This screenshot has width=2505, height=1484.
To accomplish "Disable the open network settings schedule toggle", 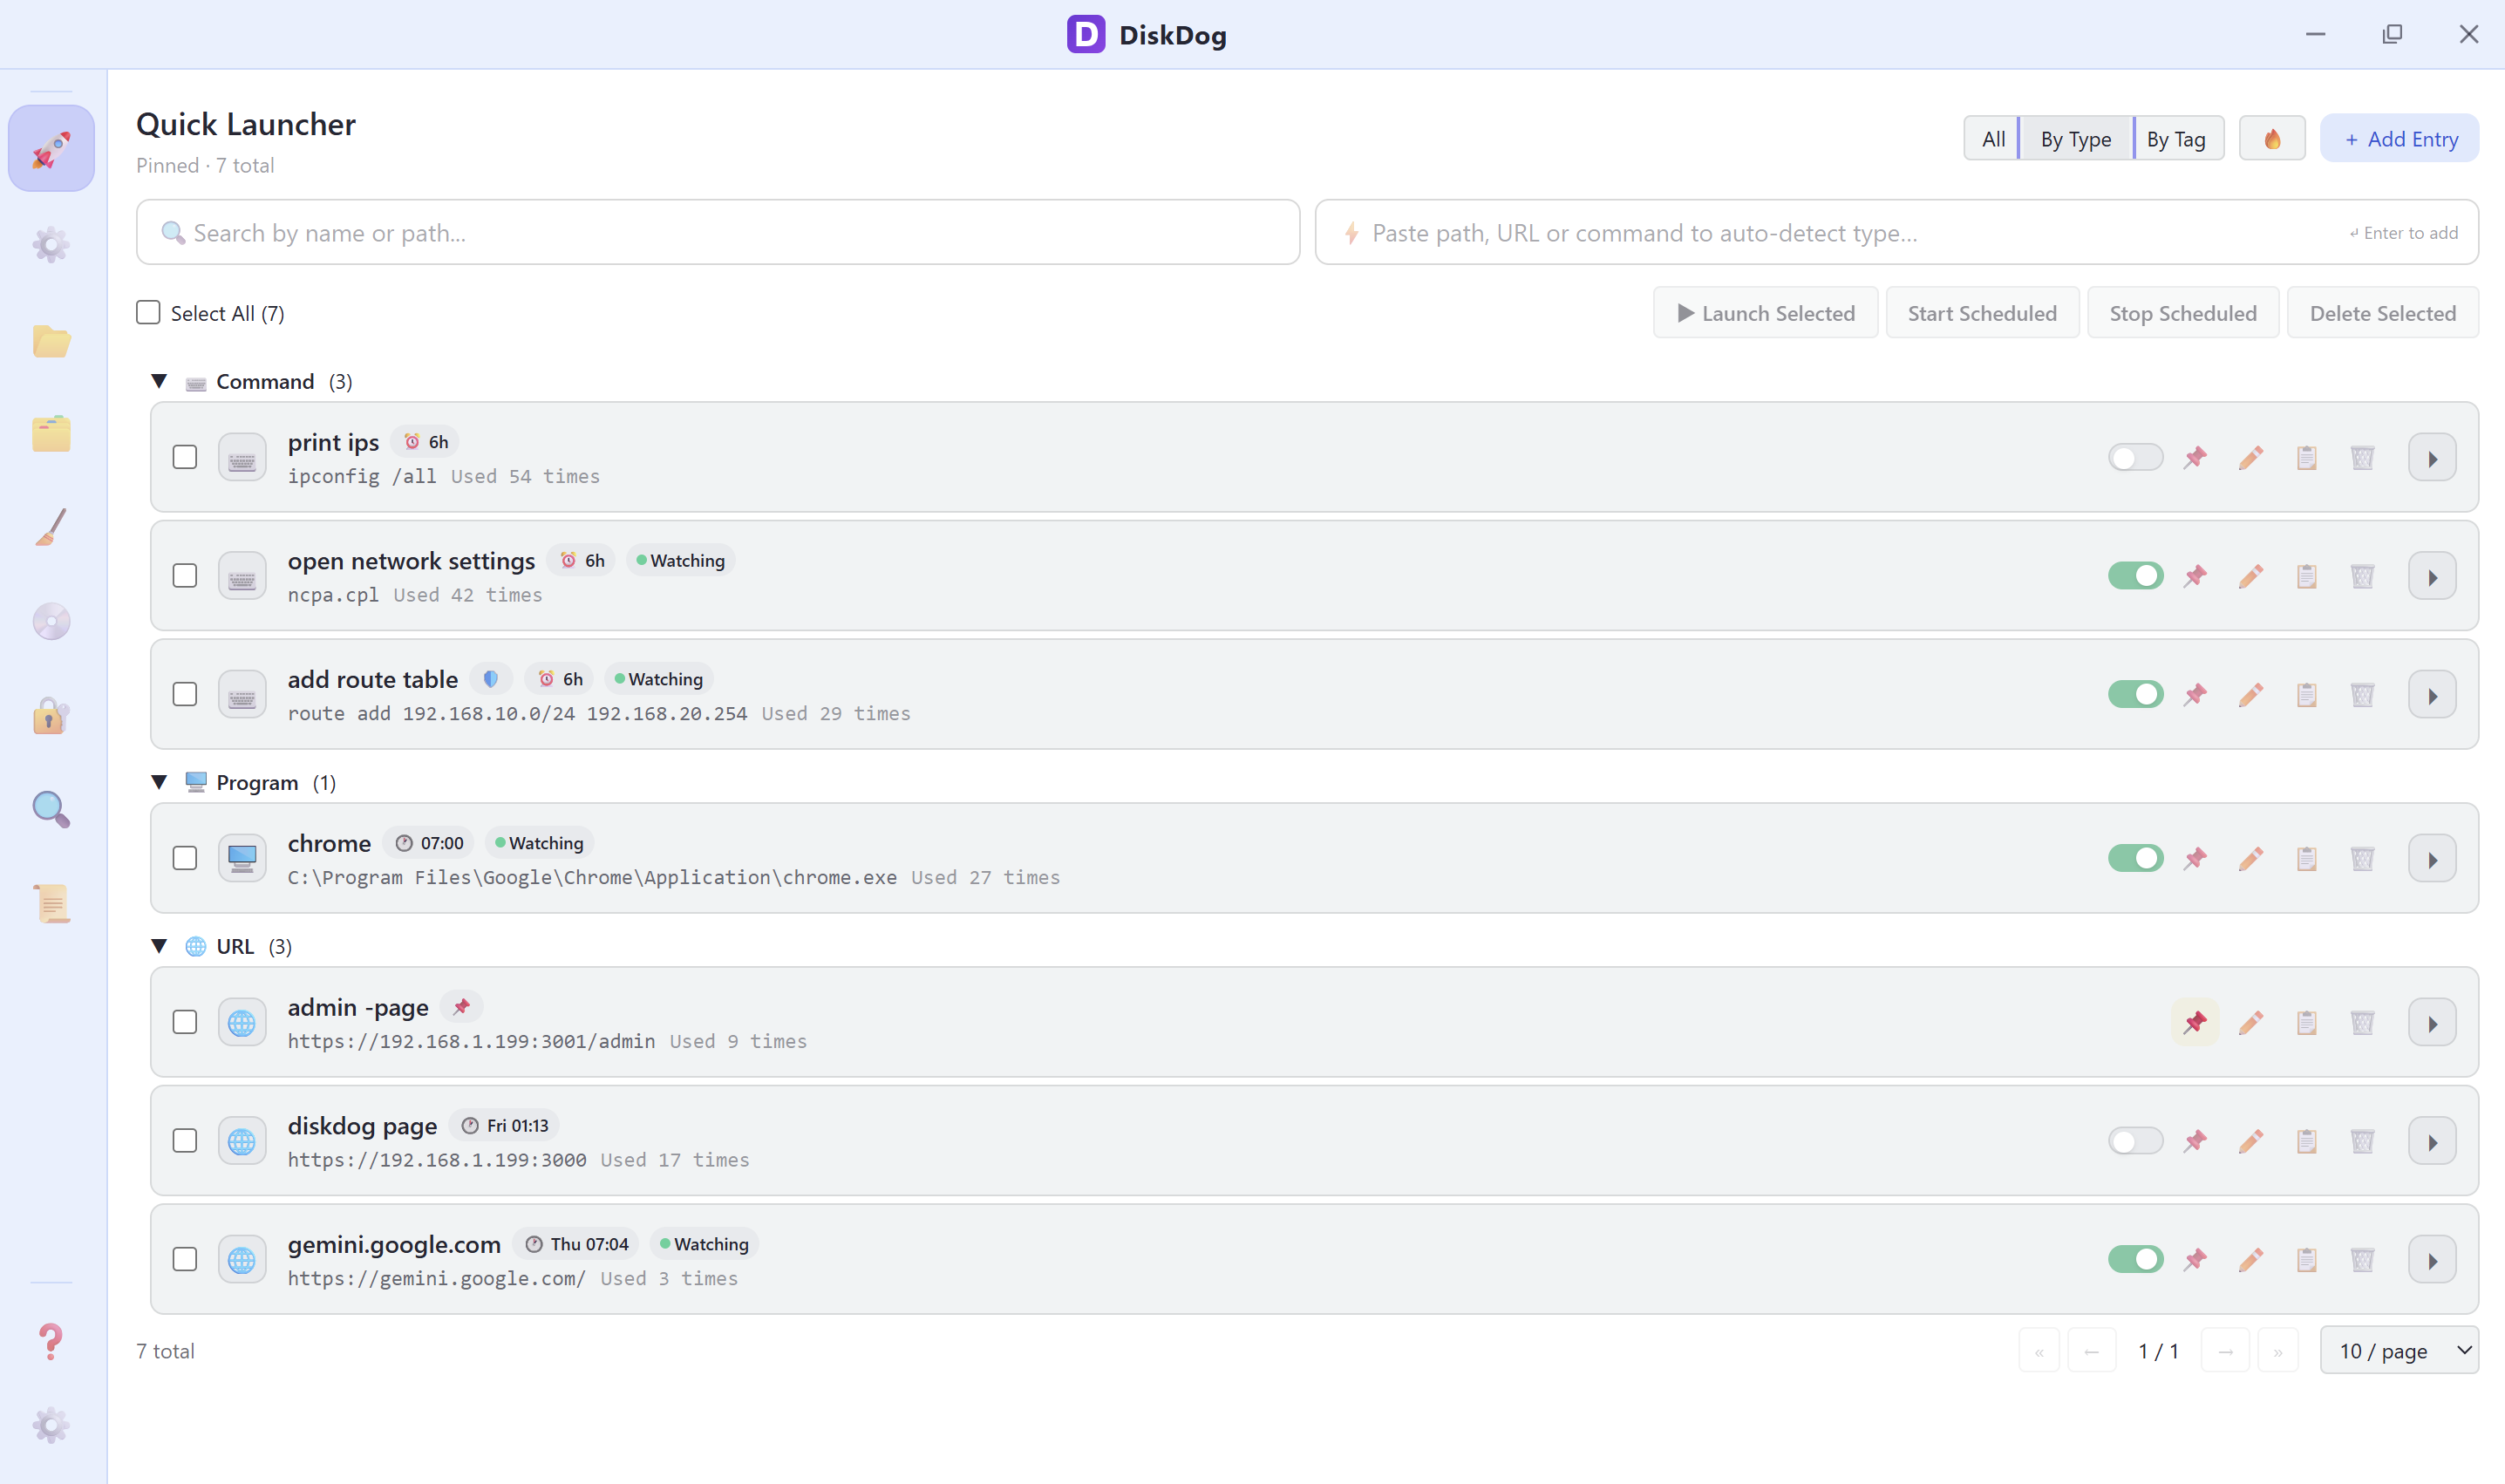I will [2135, 576].
